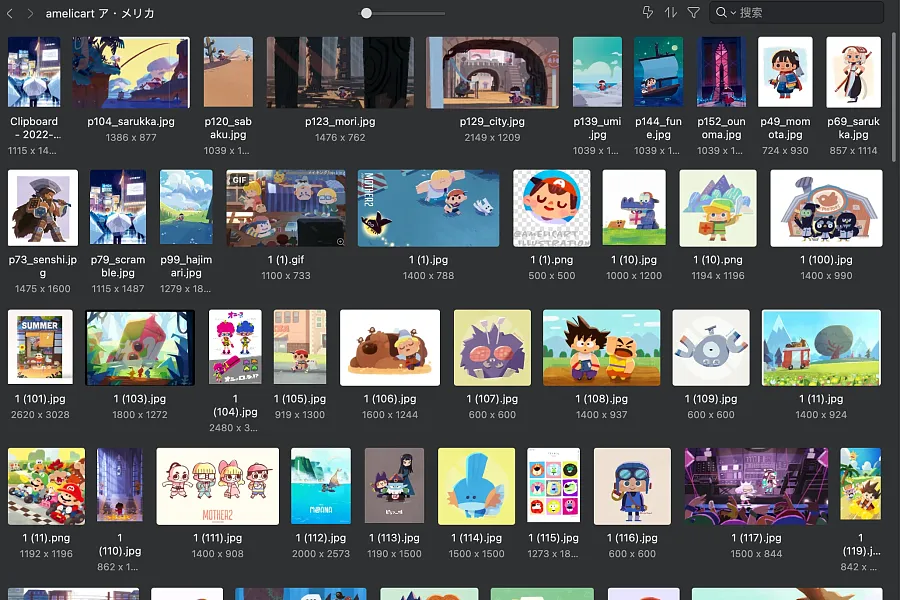Click the 1386 x 877 dimensions text
The height and width of the screenshot is (600, 900).
click(131, 137)
